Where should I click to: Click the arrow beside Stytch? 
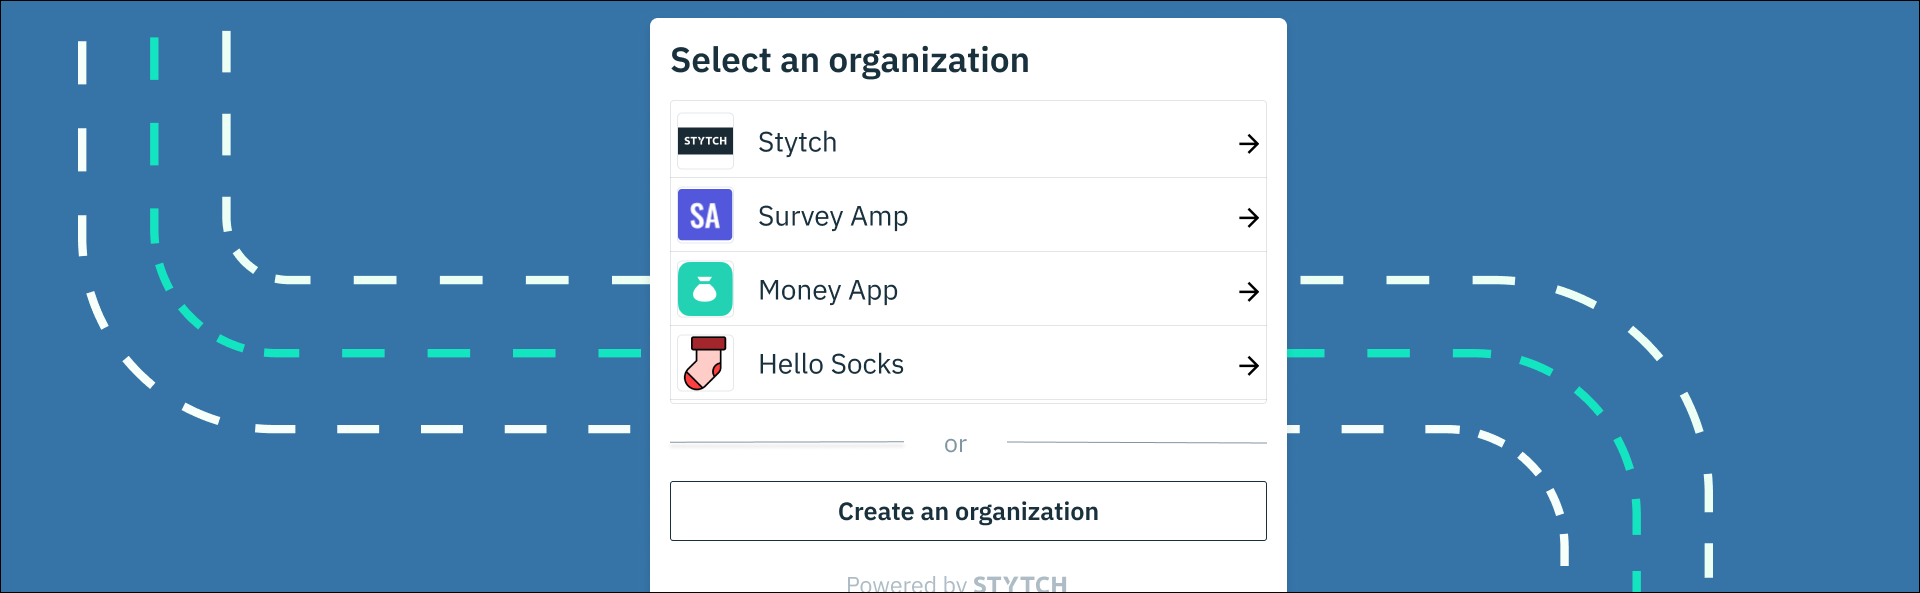[1248, 144]
